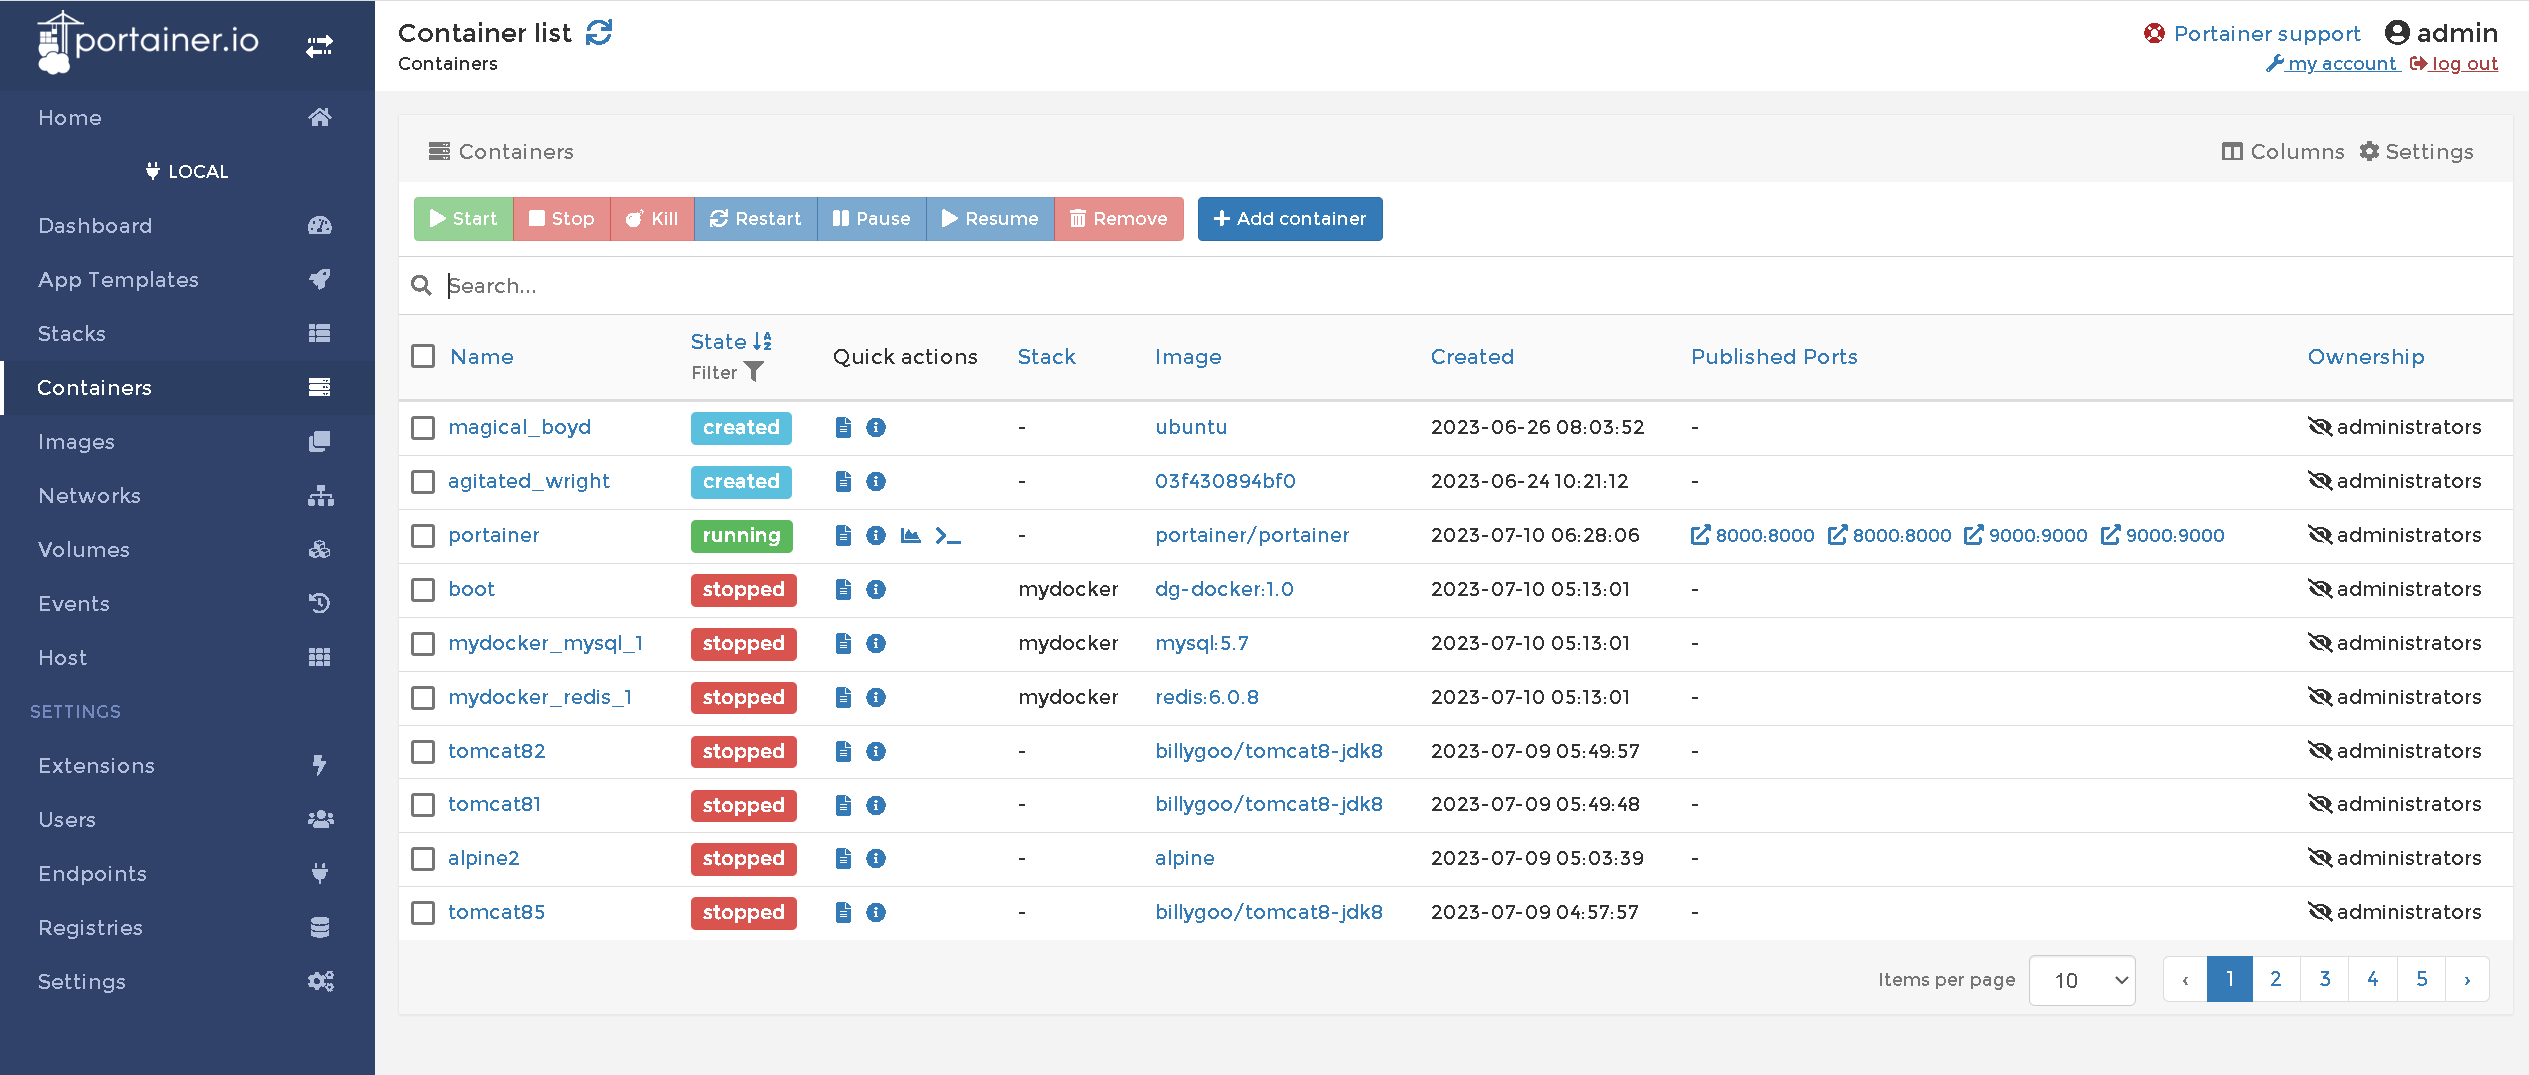Image resolution: width=2529 pixels, height=1075 pixels.
Task: Open Extensions in the sidebar
Action: click(187, 765)
